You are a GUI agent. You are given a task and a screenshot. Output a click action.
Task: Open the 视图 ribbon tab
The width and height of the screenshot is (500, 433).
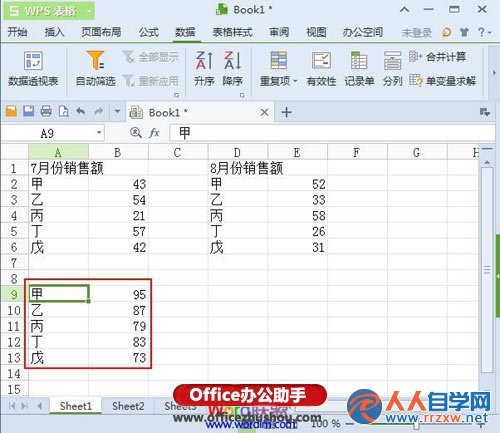click(316, 32)
